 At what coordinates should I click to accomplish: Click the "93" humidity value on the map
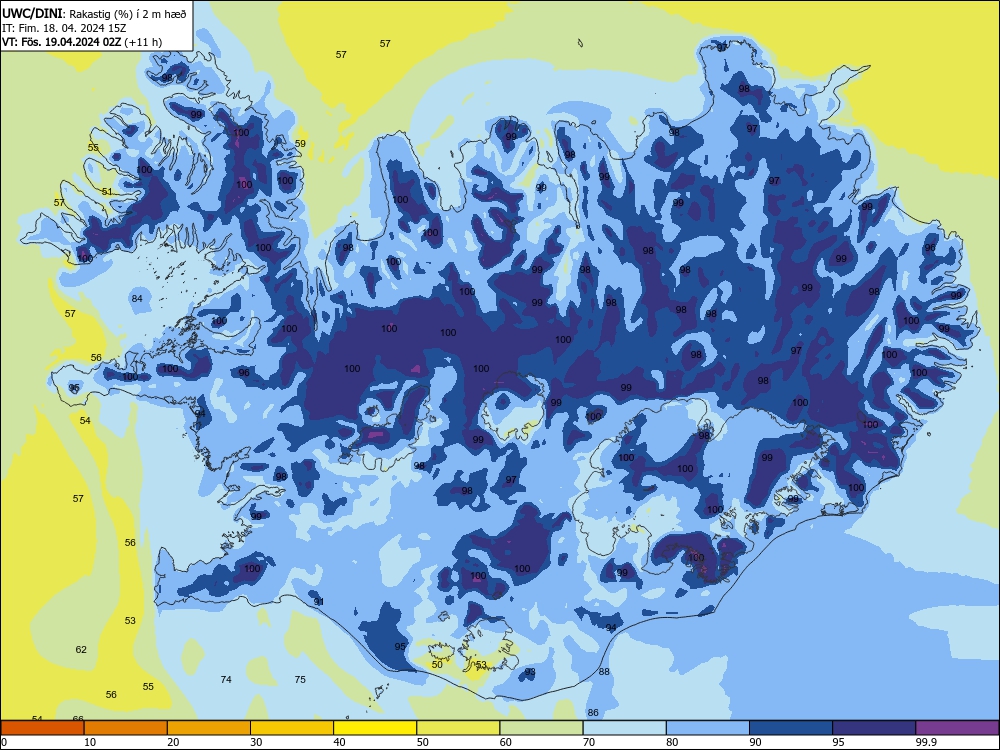tap(530, 672)
